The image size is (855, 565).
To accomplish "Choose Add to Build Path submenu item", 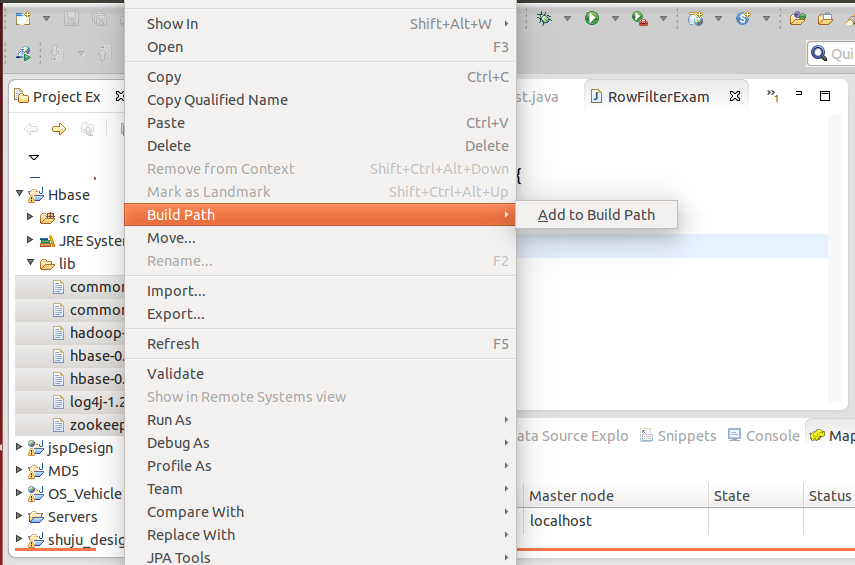I will click(x=596, y=215).
